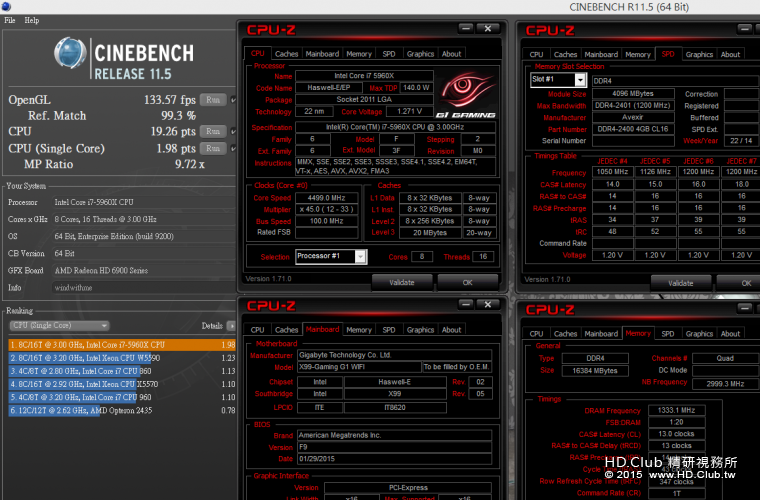The height and width of the screenshot is (500, 760).
Task: Click the G1 Gaming eye logo
Action: pyautogui.click(x=466, y=94)
